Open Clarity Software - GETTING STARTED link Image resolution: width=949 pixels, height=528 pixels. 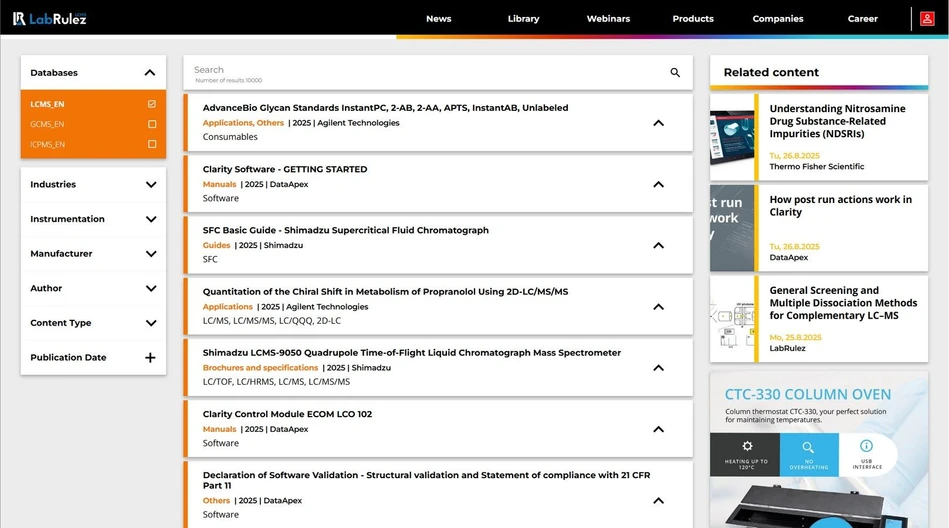[285, 169]
